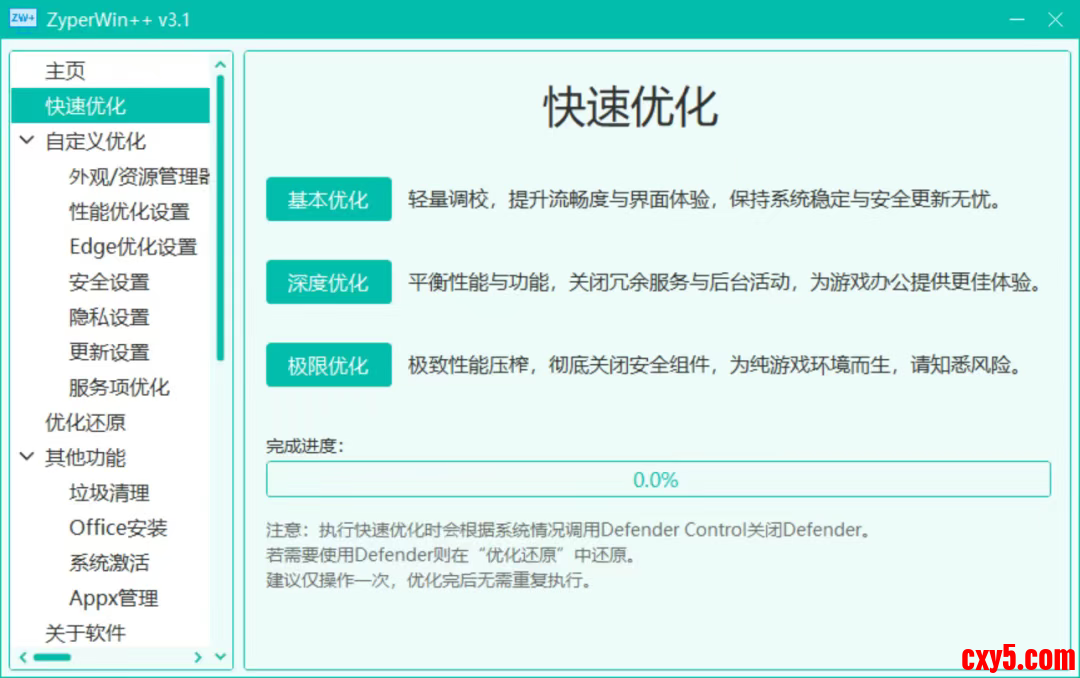
Task: Click the sidebar scroll-down arrow
Action: click(220, 657)
